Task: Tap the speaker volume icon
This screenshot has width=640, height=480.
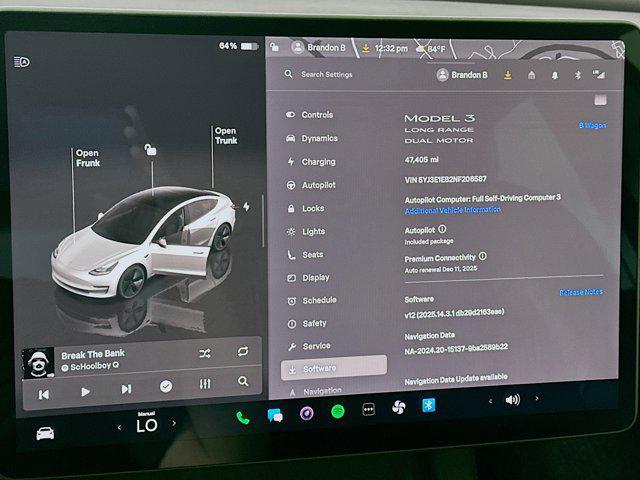Action: point(513,400)
